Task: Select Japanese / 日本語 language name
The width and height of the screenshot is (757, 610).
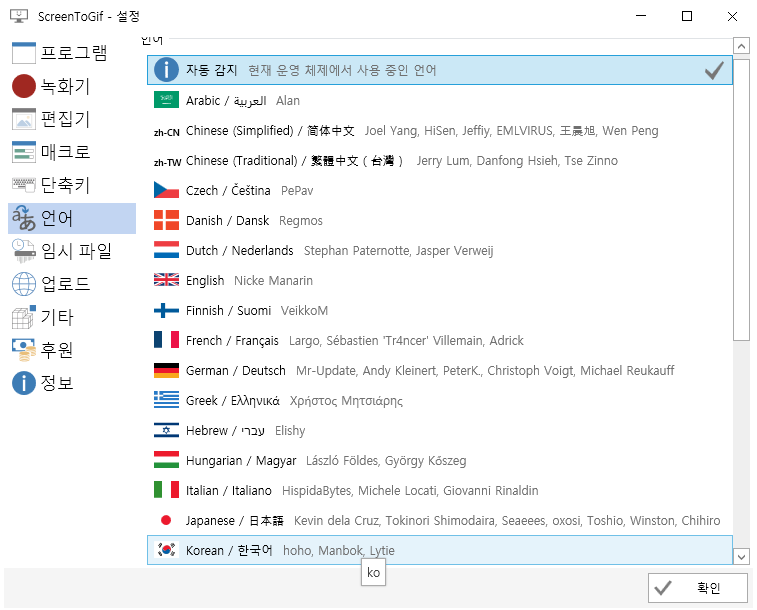Action: [x=235, y=520]
